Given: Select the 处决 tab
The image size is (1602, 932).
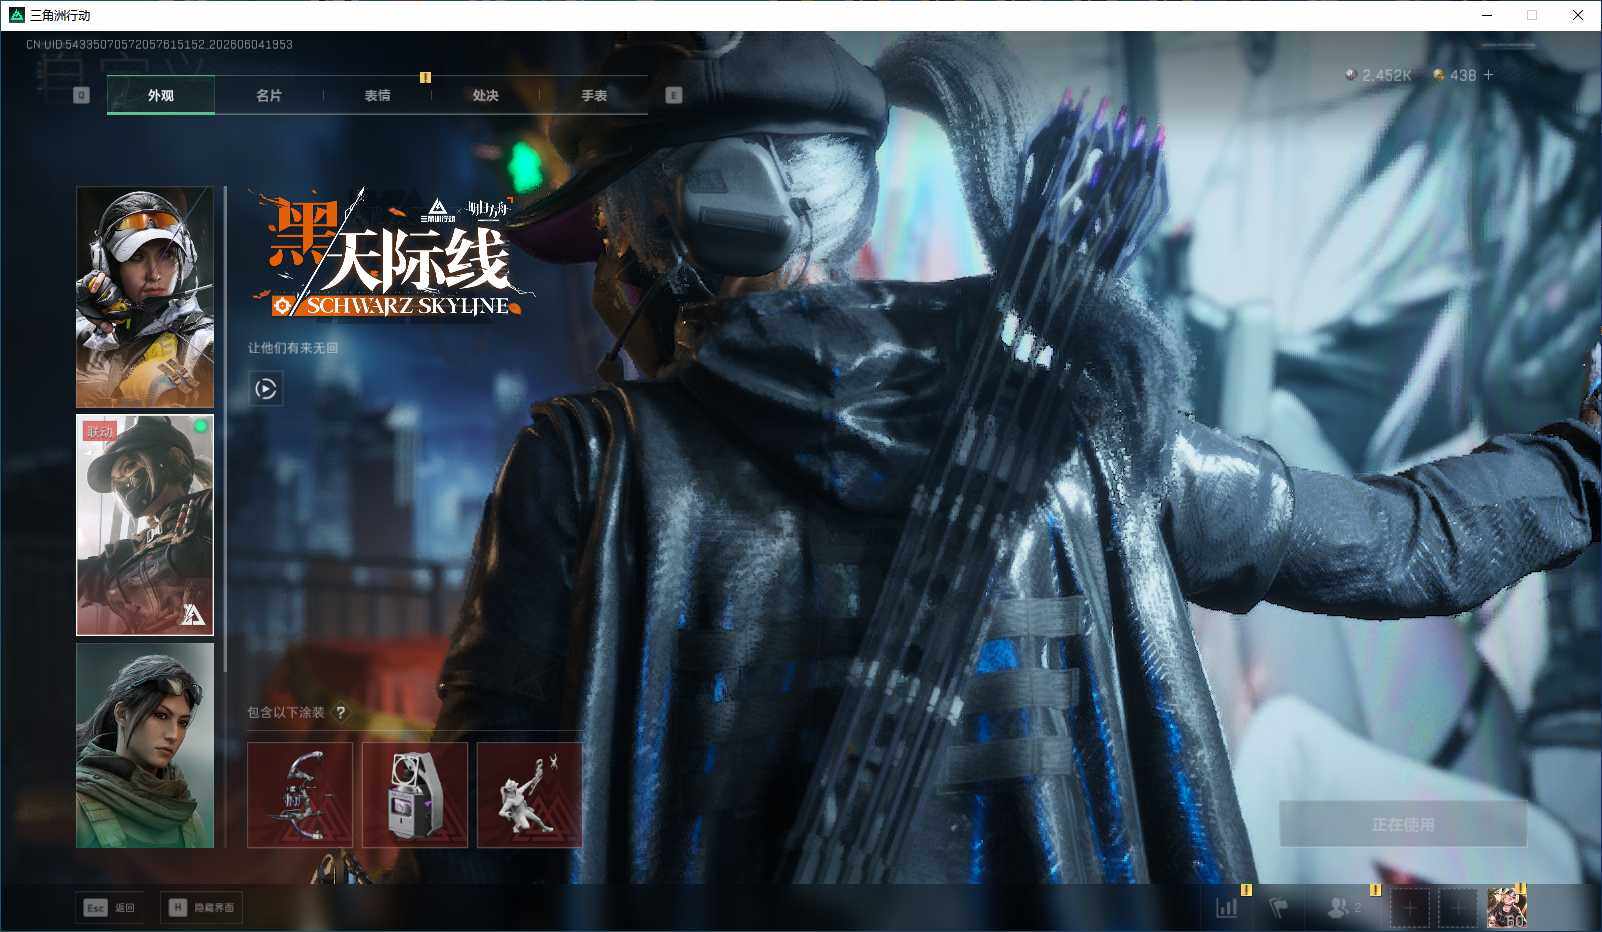Looking at the screenshot, I should point(485,96).
